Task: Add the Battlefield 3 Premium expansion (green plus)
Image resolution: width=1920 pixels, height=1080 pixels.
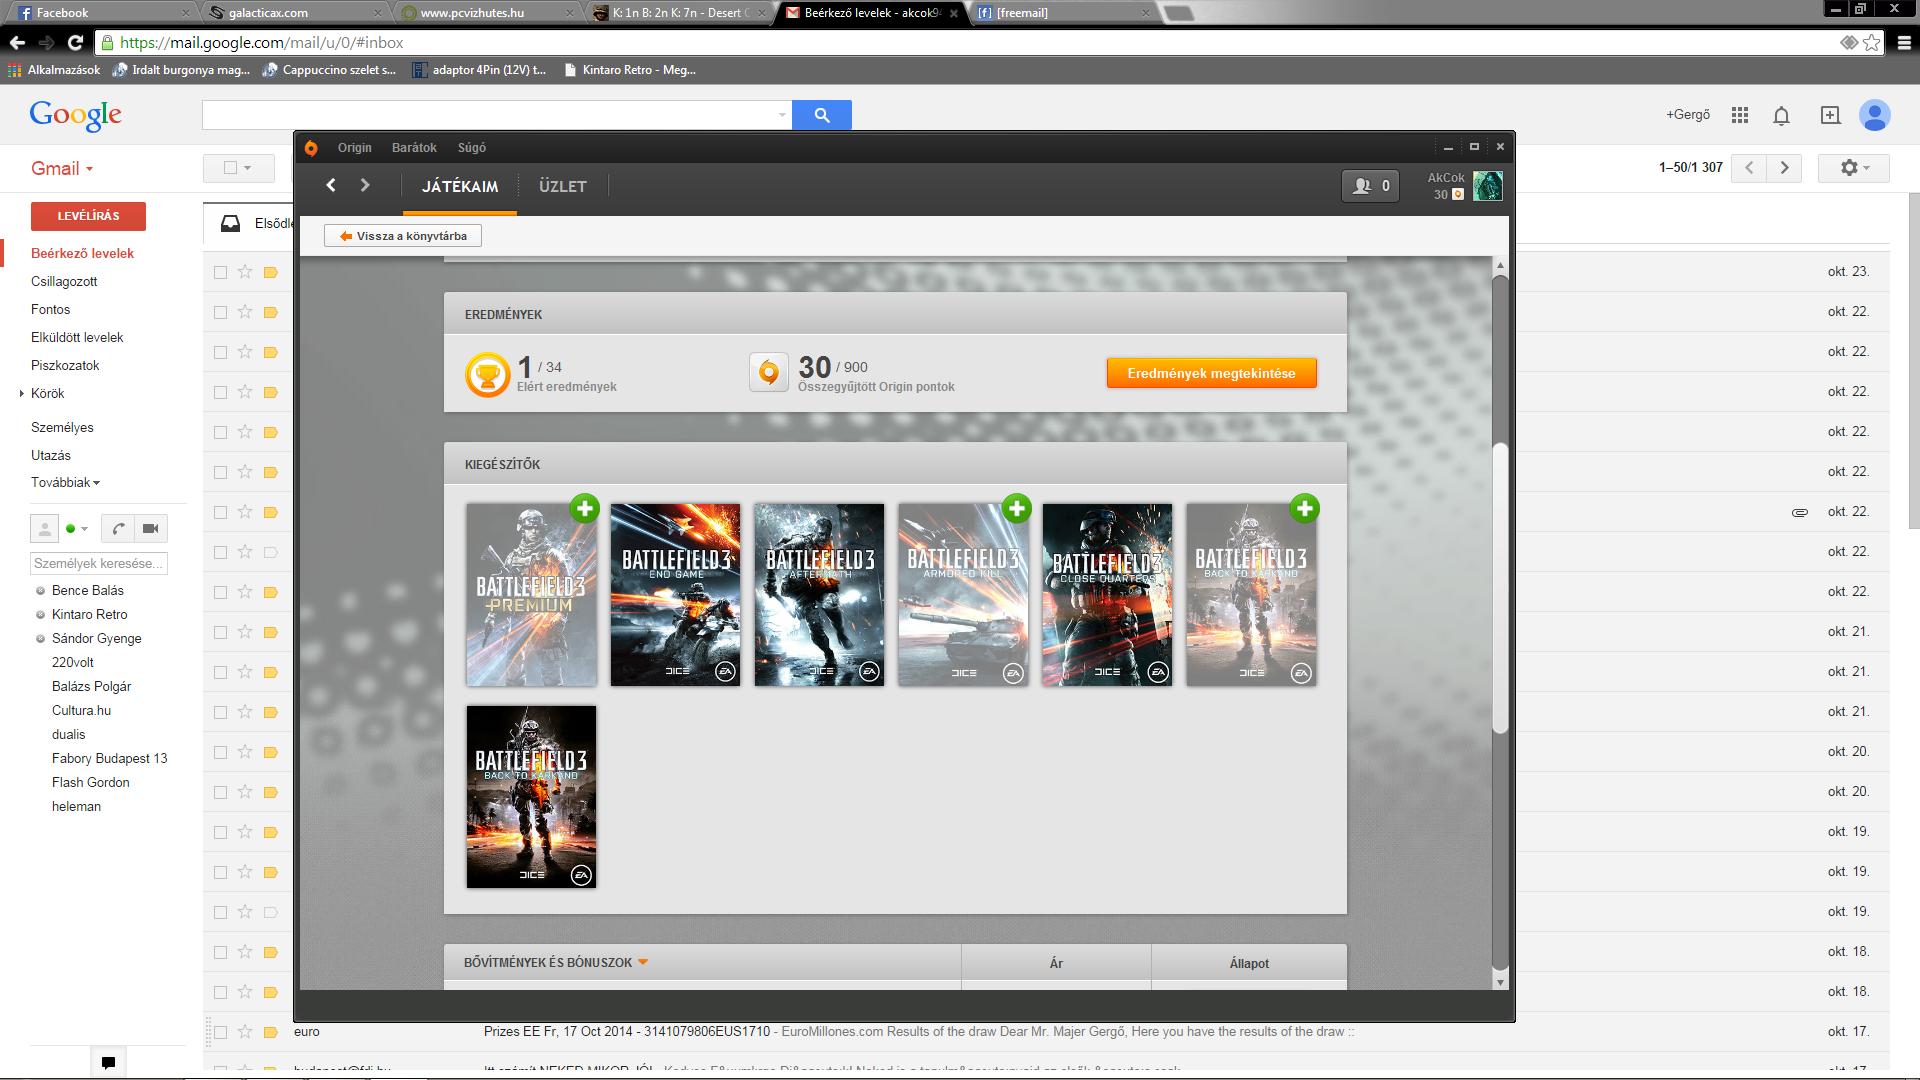Action: pyautogui.click(x=585, y=508)
